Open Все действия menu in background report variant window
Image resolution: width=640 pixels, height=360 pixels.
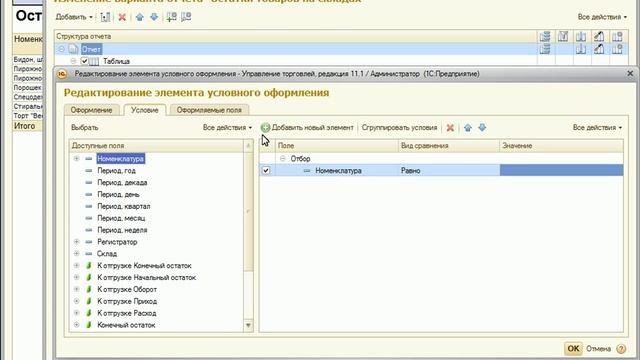(602, 17)
